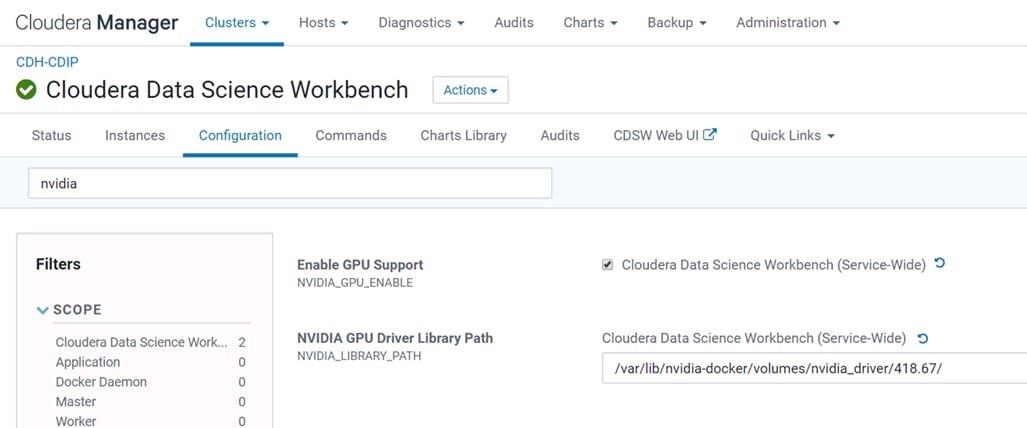Click the NVIDIA GPU Driver Library Path field
The image size is (1027, 428).
[814, 368]
